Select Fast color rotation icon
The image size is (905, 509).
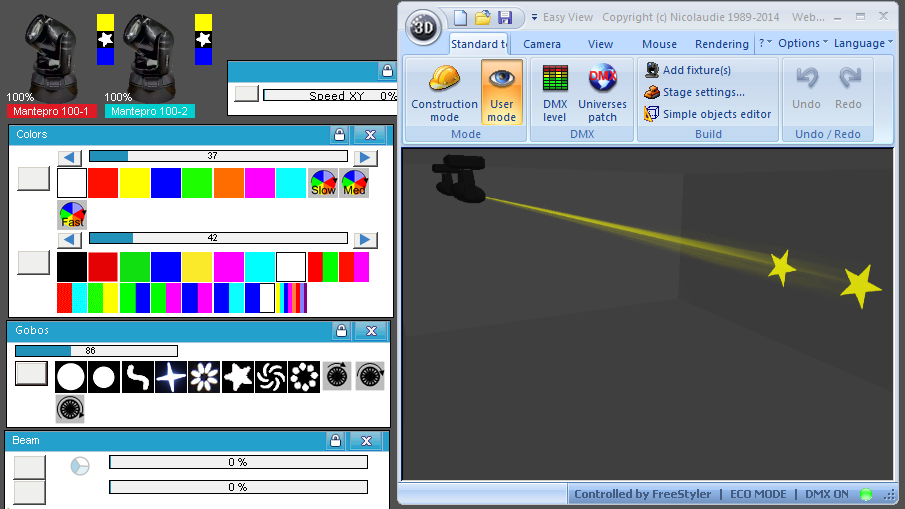72,215
